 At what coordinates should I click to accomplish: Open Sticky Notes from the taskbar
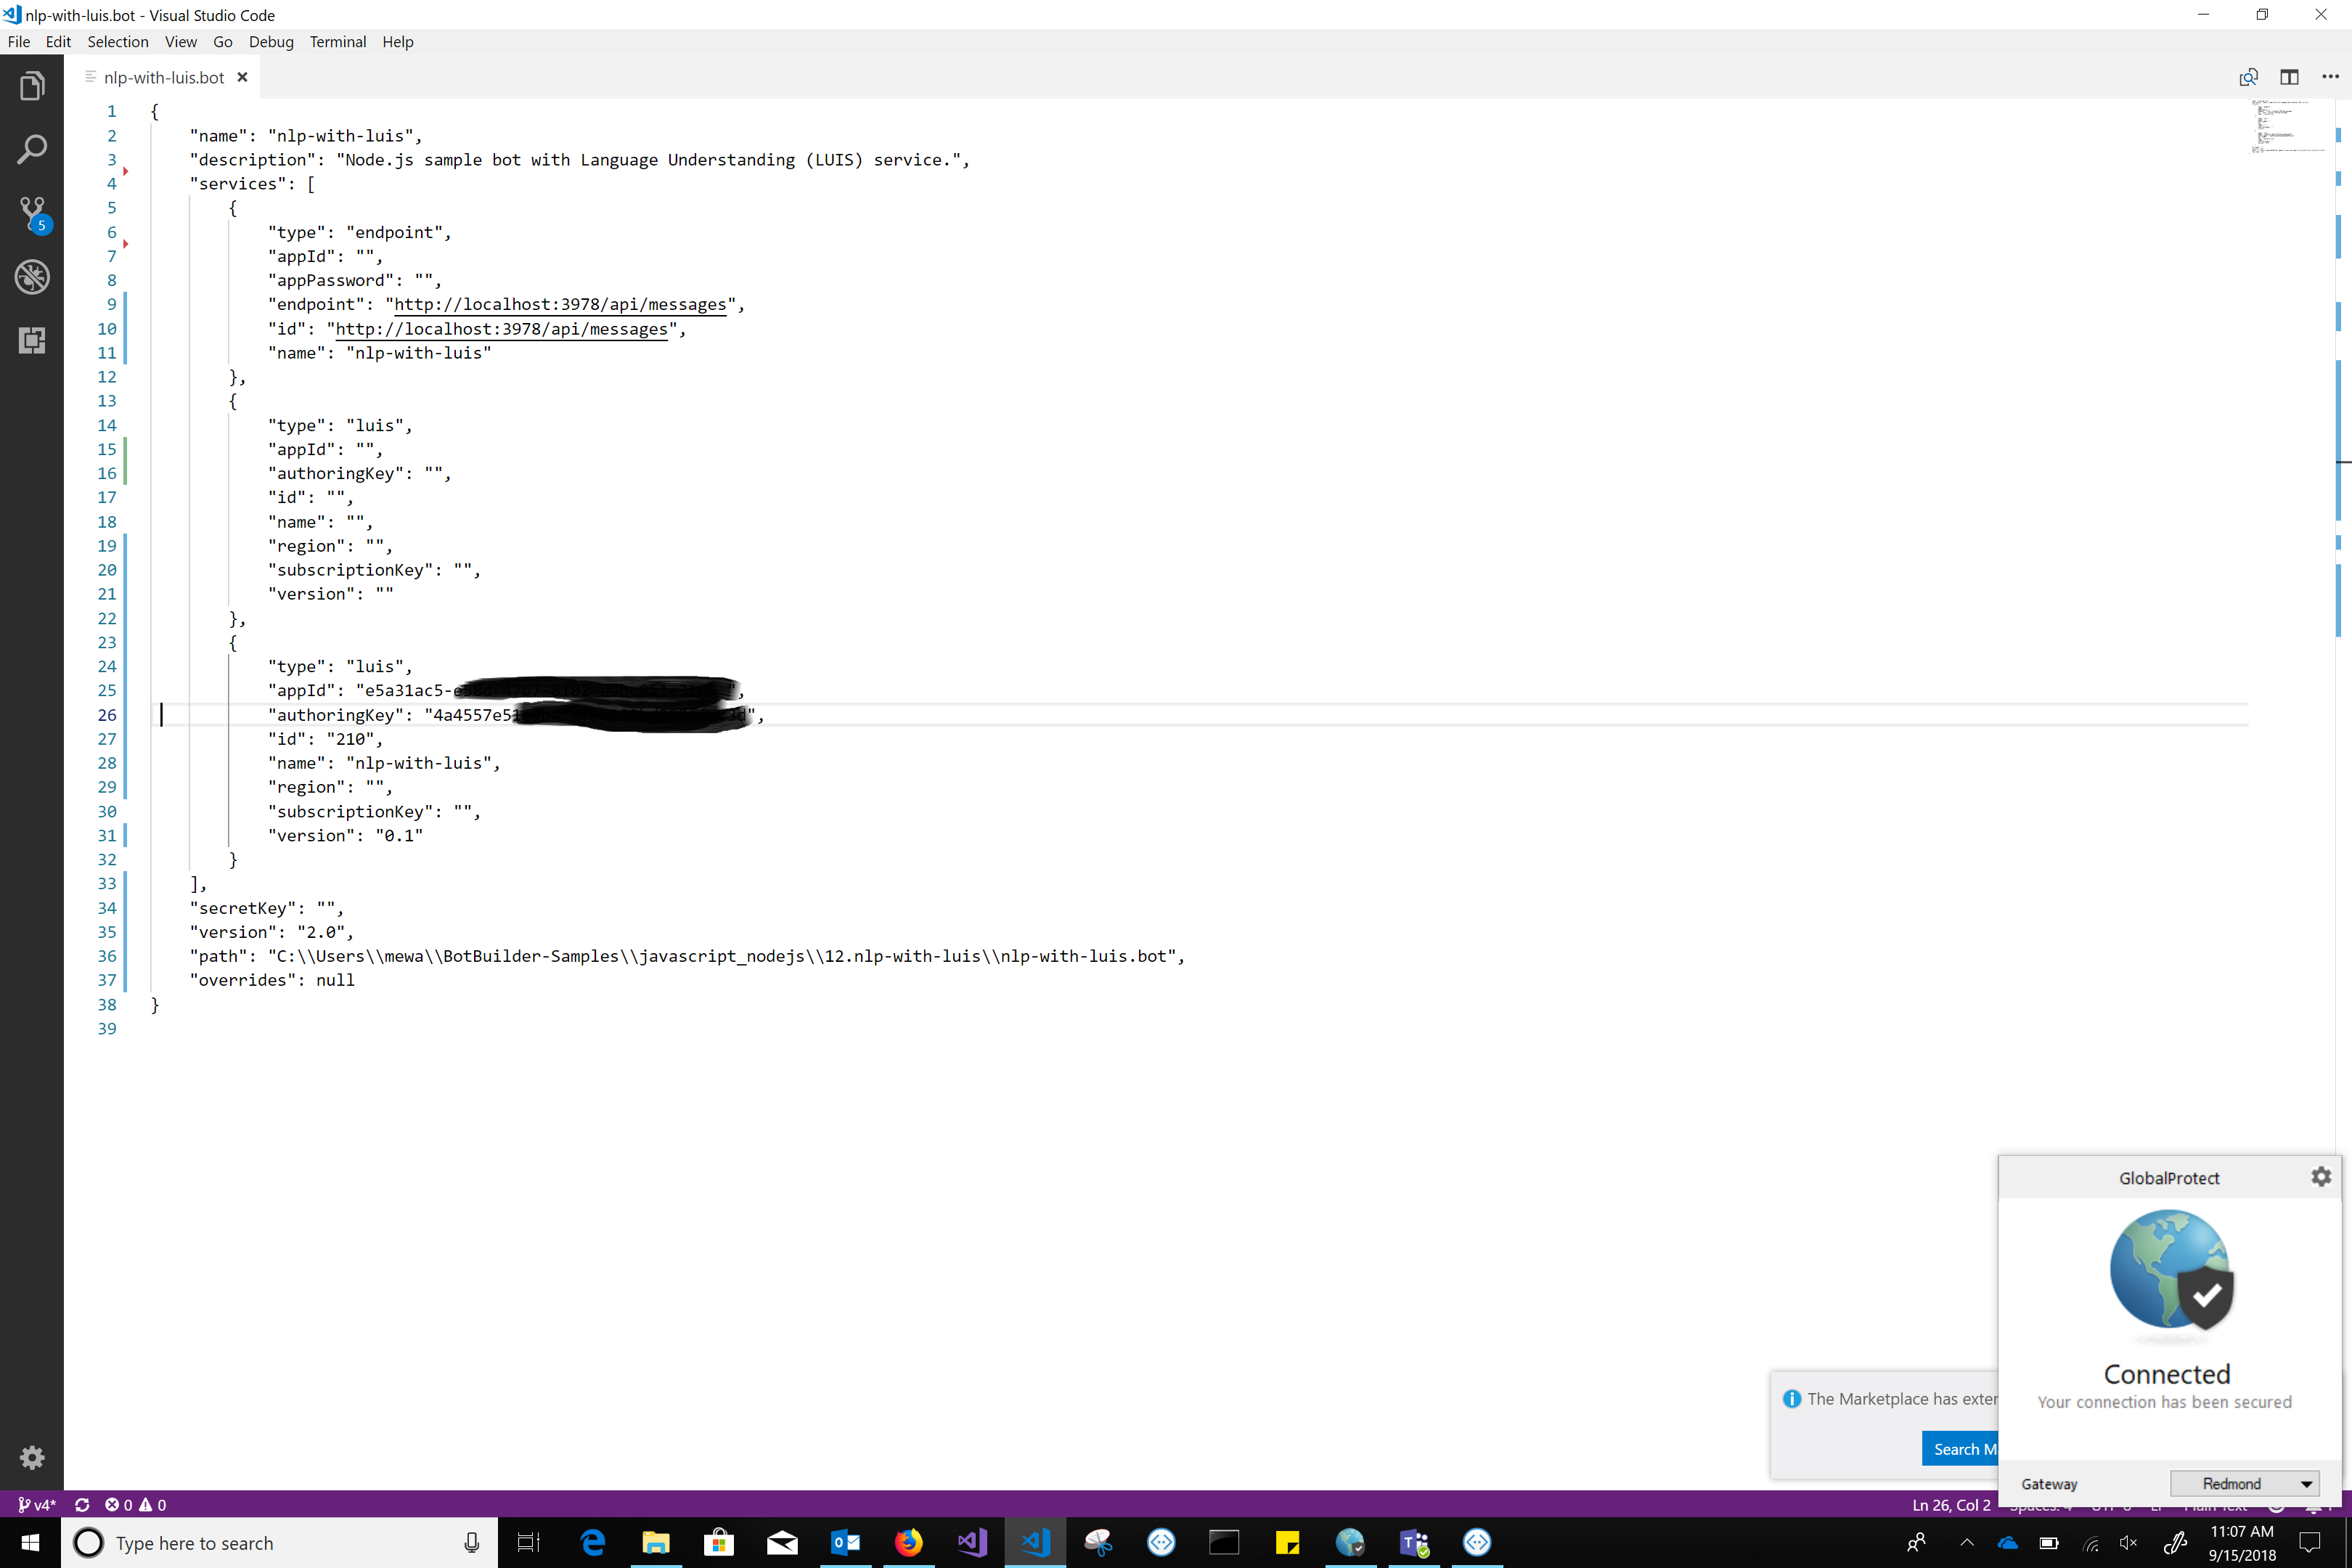pos(1288,1542)
